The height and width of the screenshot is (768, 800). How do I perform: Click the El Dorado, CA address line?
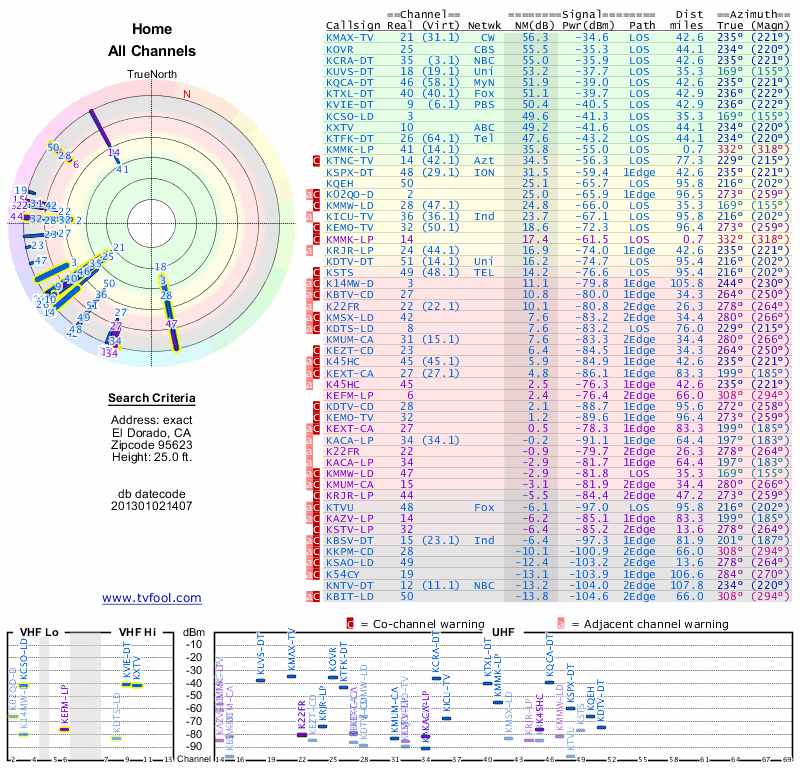click(x=152, y=433)
